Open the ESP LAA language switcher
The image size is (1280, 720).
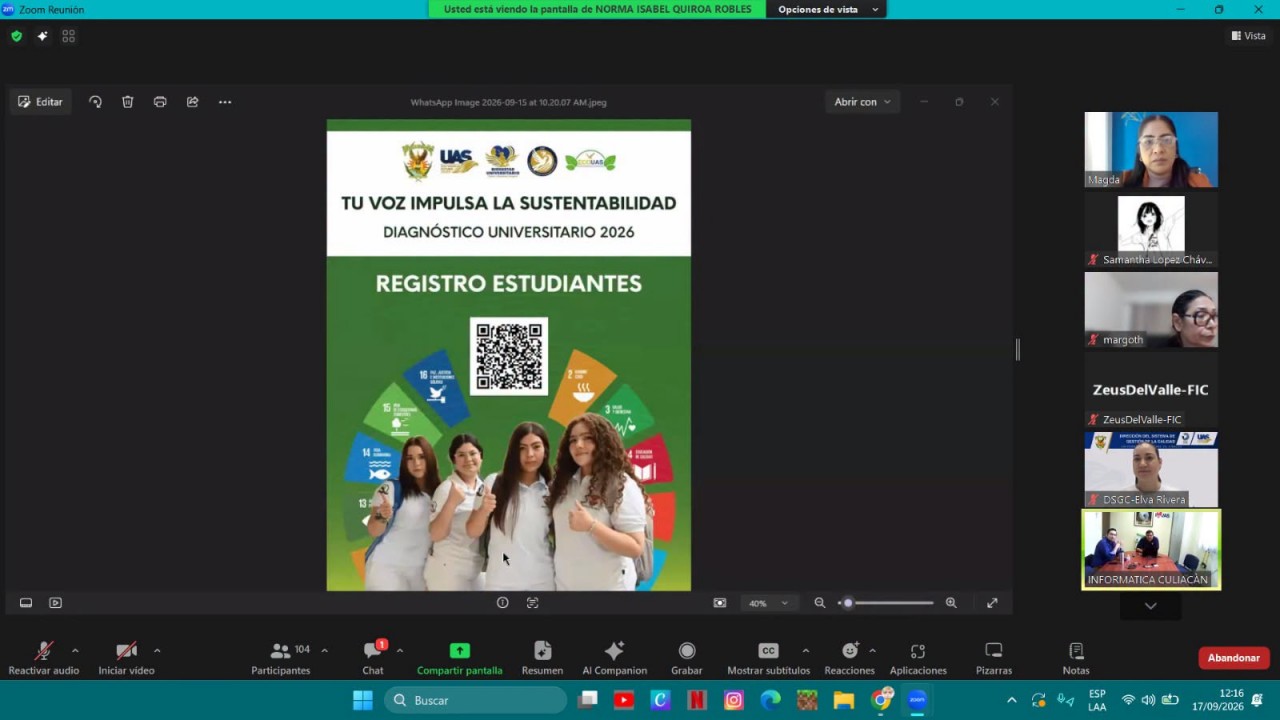point(1097,700)
